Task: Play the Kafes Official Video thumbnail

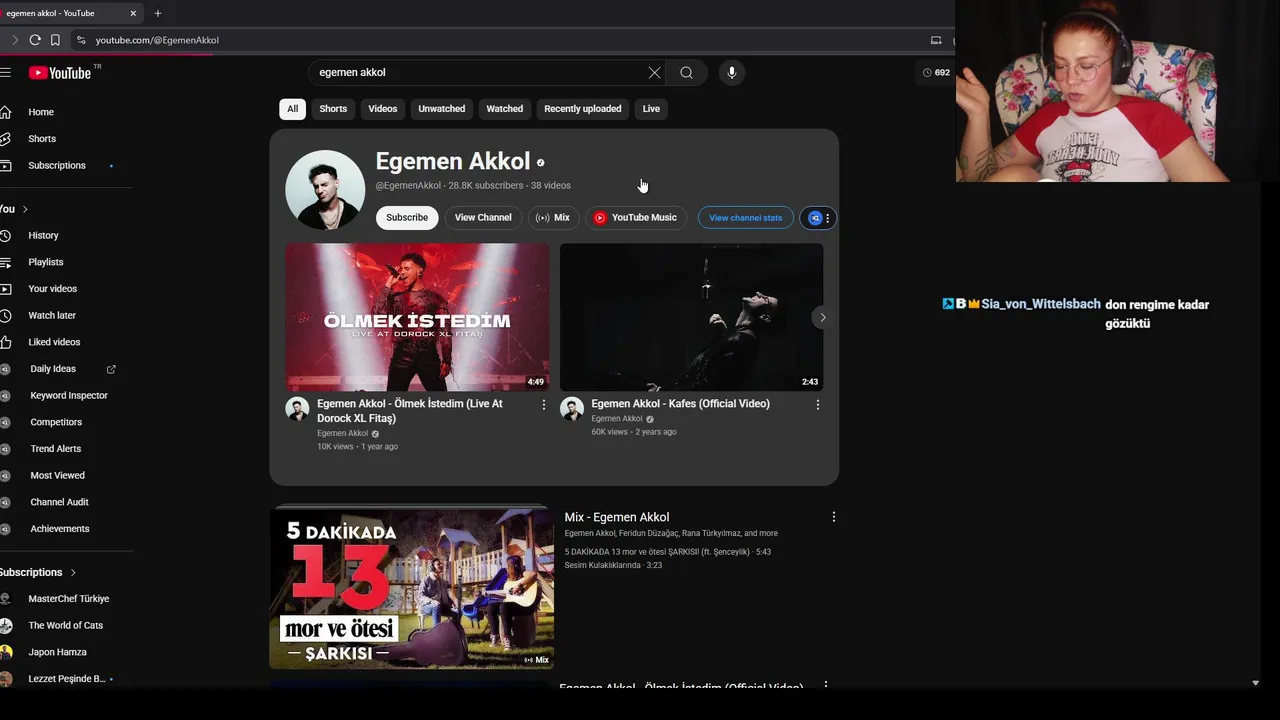Action: coord(691,317)
